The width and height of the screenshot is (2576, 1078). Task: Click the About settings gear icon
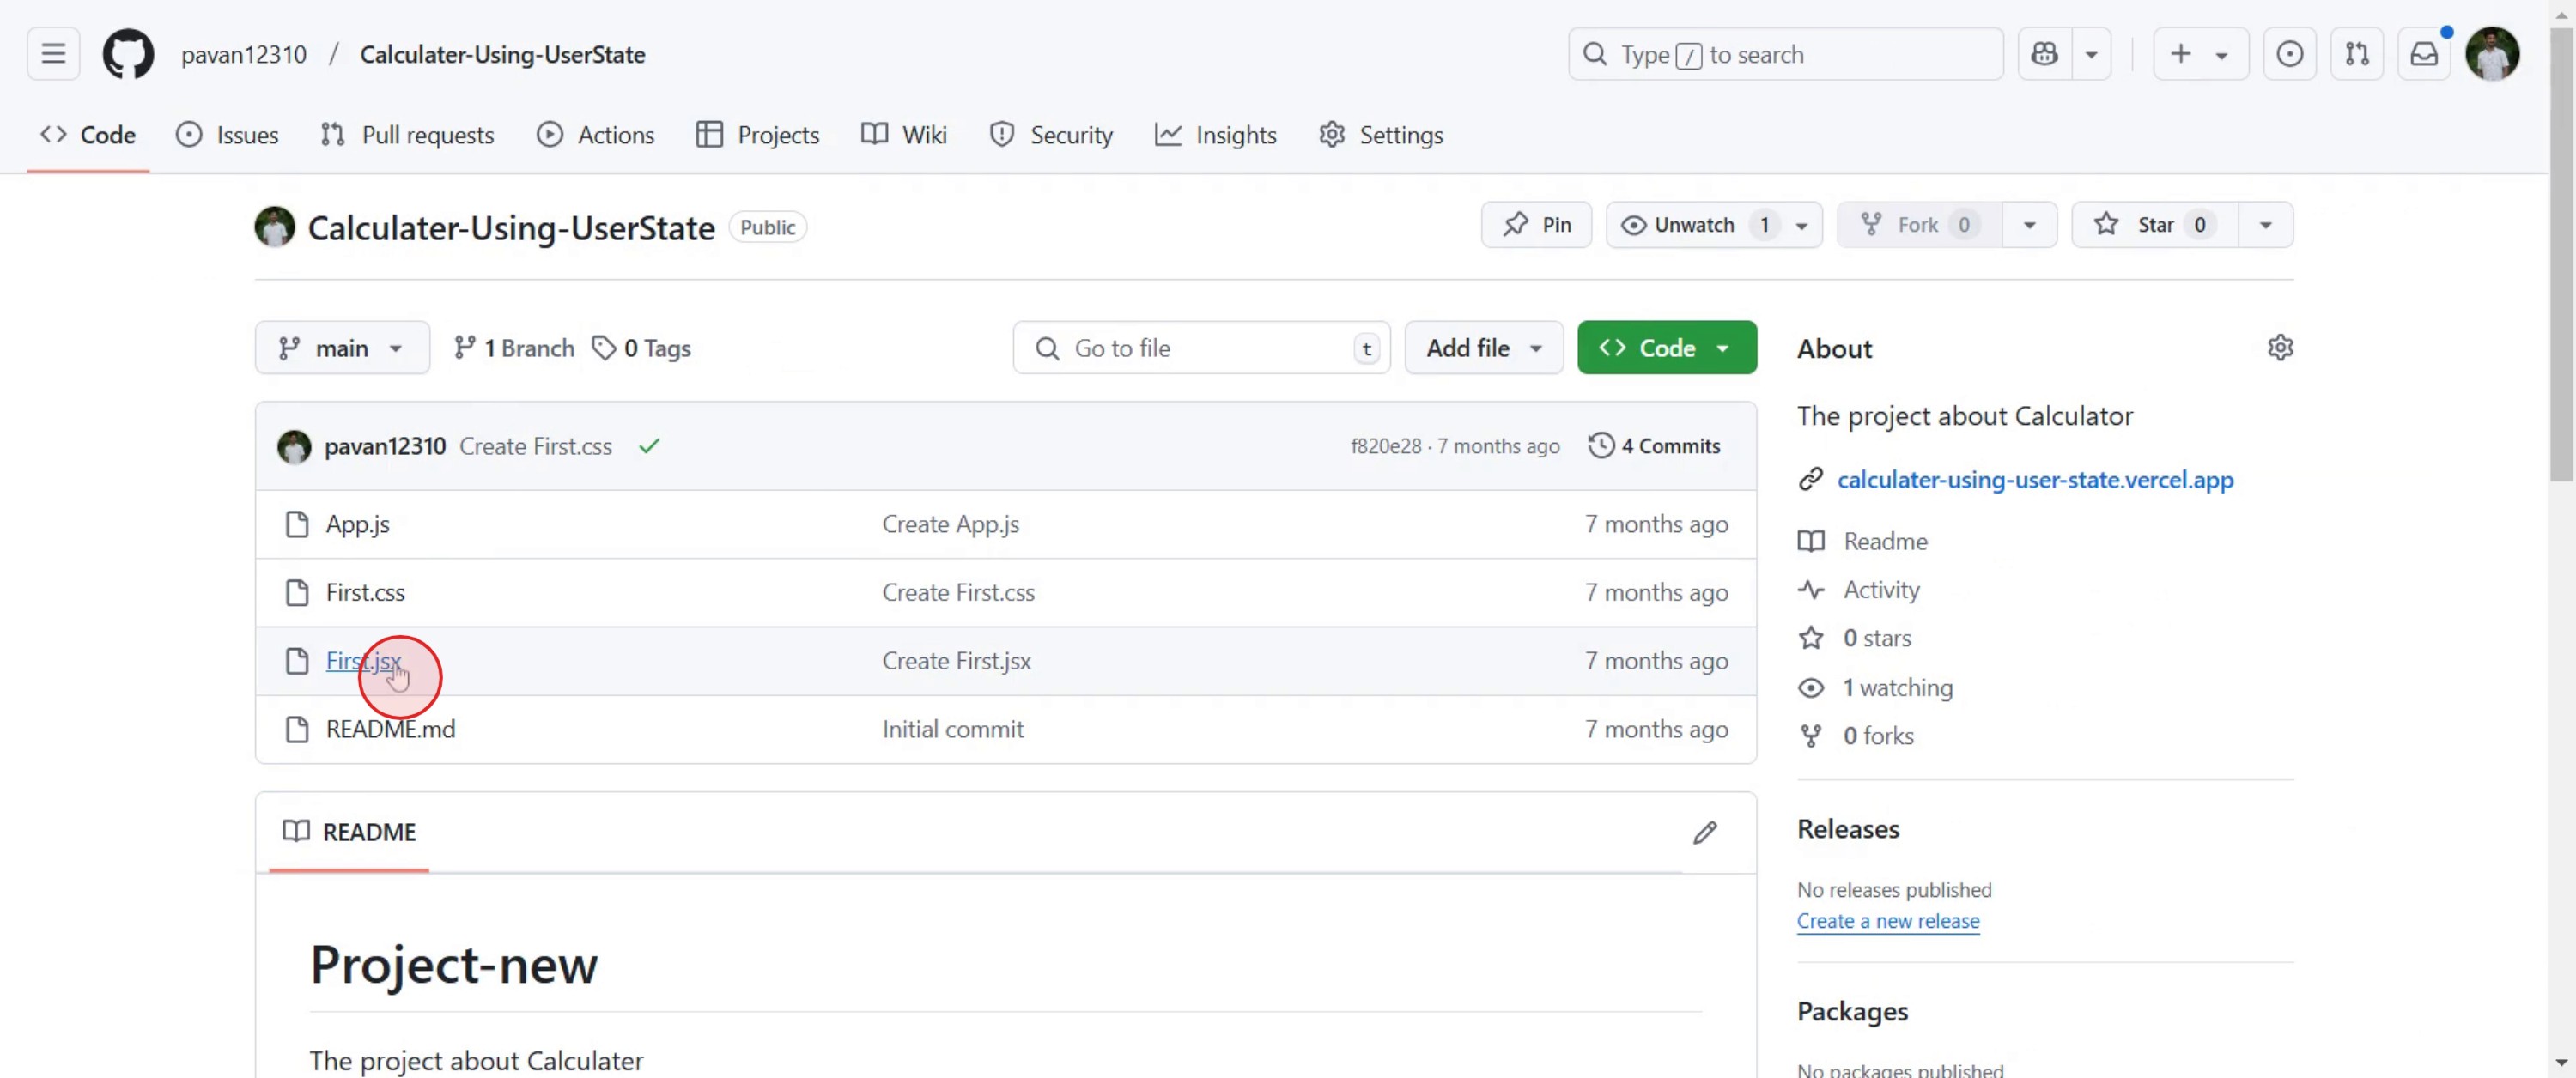tap(2279, 348)
